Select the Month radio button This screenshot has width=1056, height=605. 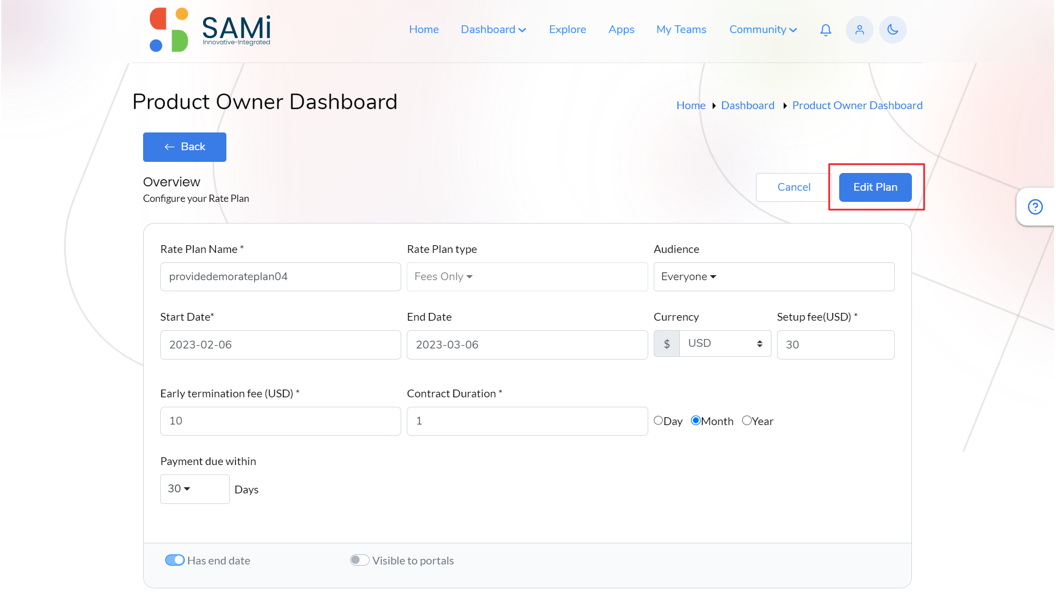pos(696,420)
